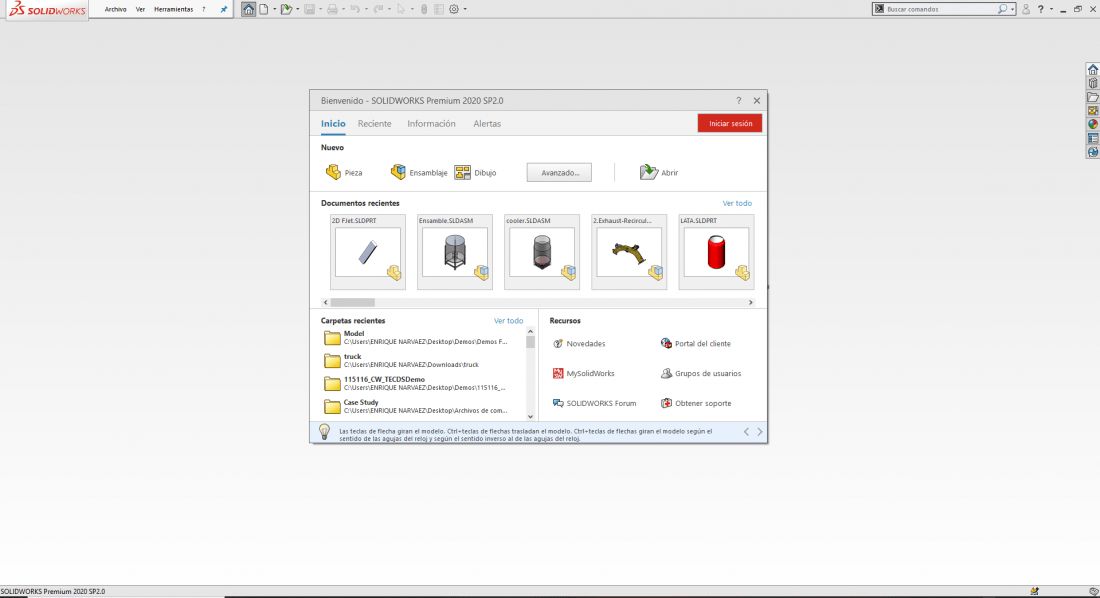Expand the Save dropdown arrow

click(x=320, y=9)
